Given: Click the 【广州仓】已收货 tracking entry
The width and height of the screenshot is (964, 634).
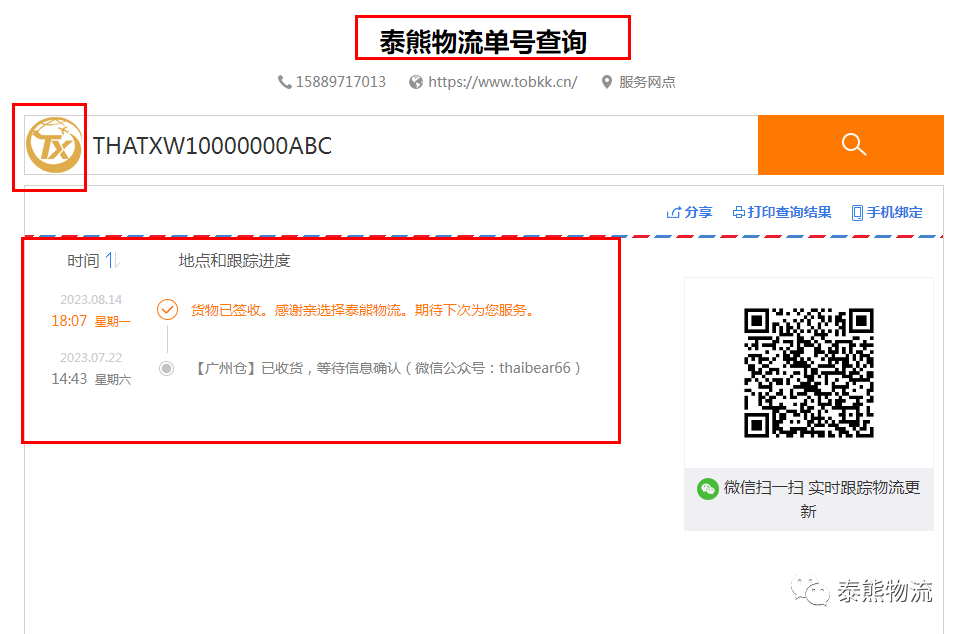Looking at the screenshot, I should click(x=388, y=368).
